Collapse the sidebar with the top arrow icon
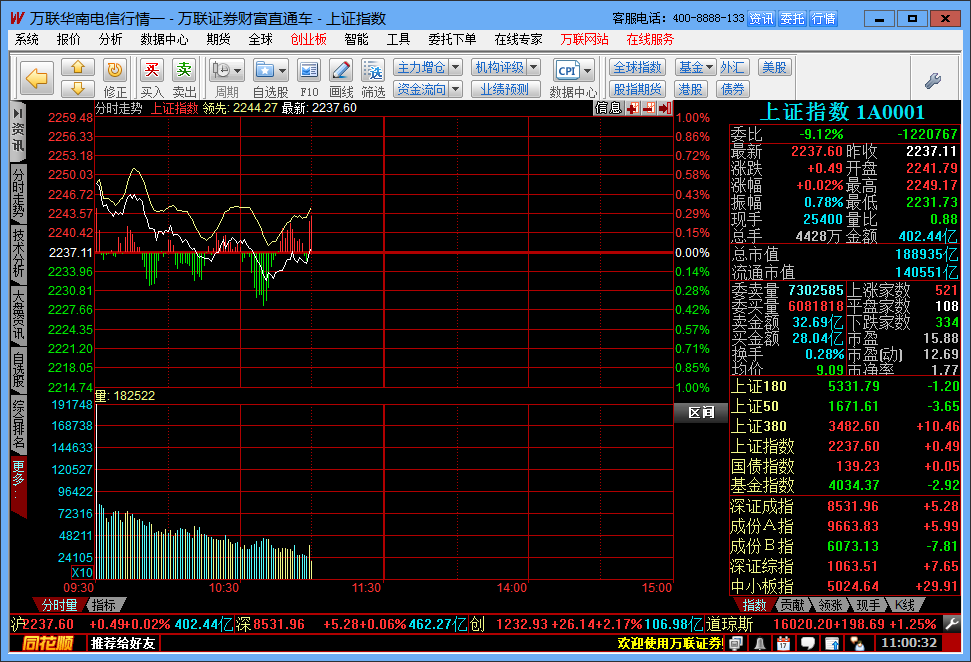The width and height of the screenshot is (971, 662). click(x=17, y=113)
